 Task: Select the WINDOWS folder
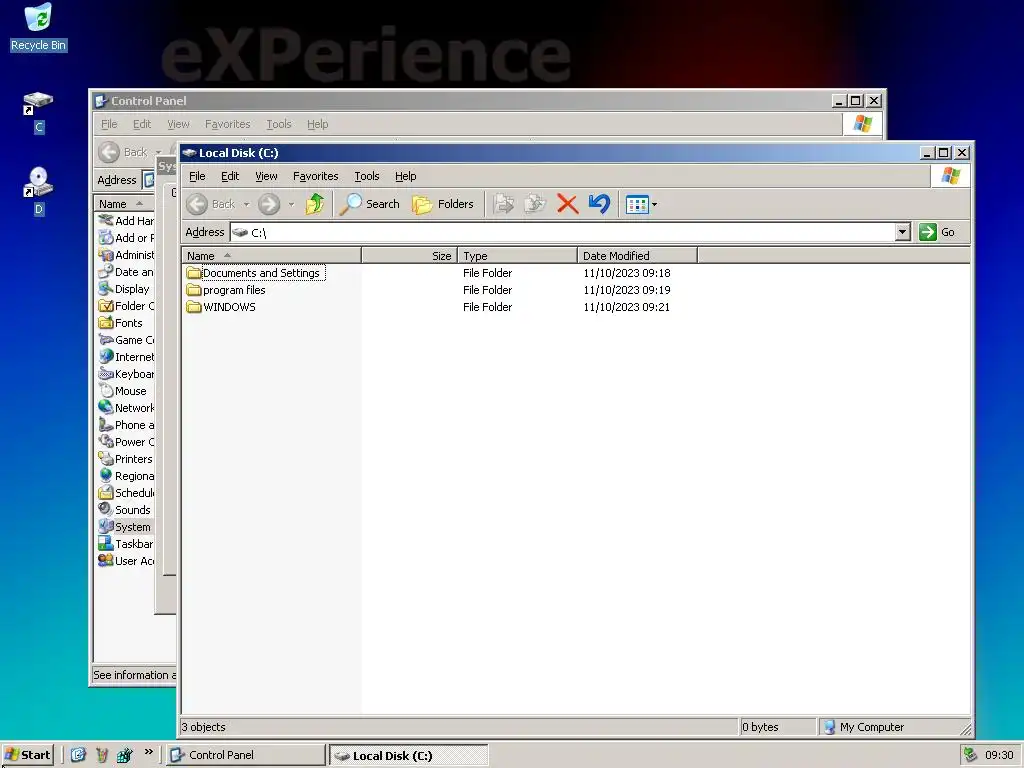pos(221,307)
